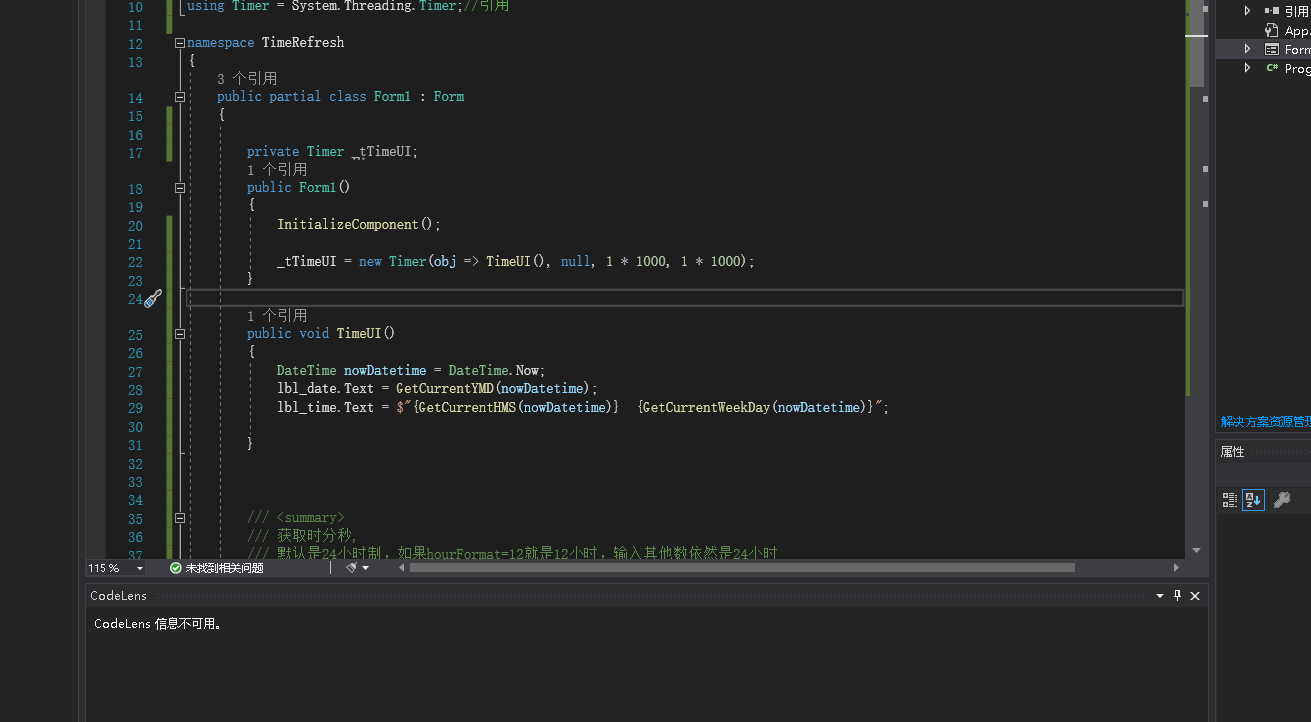Viewport: 1311px width, 722px height.
Task: Click the references node icon in Solution Explorer
Action: click(x=1272, y=11)
